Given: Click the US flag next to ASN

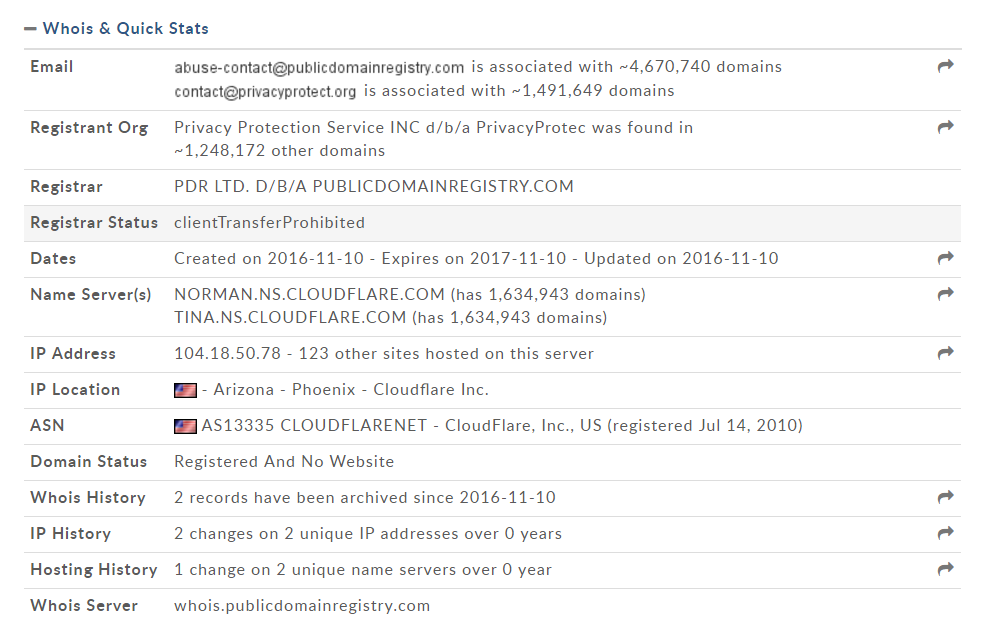Looking at the screenshot, I should pyautogui.click(x=185, y=426).
